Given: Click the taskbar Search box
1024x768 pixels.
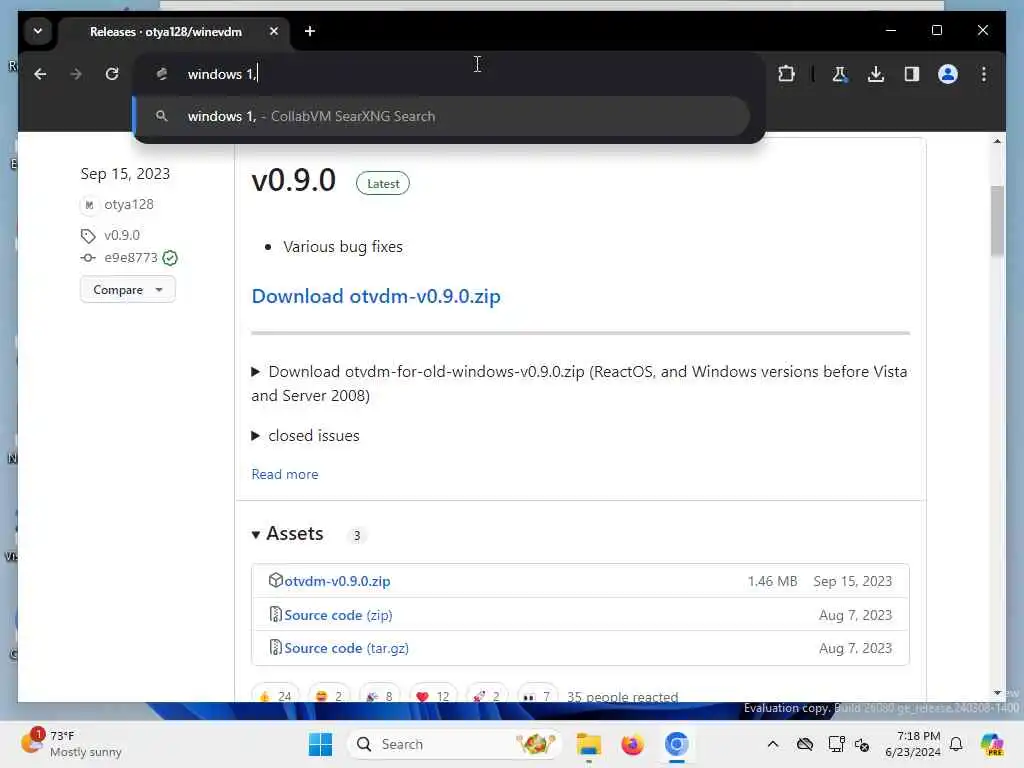Looking at the screenshot, I should click(x=454, y=744).
